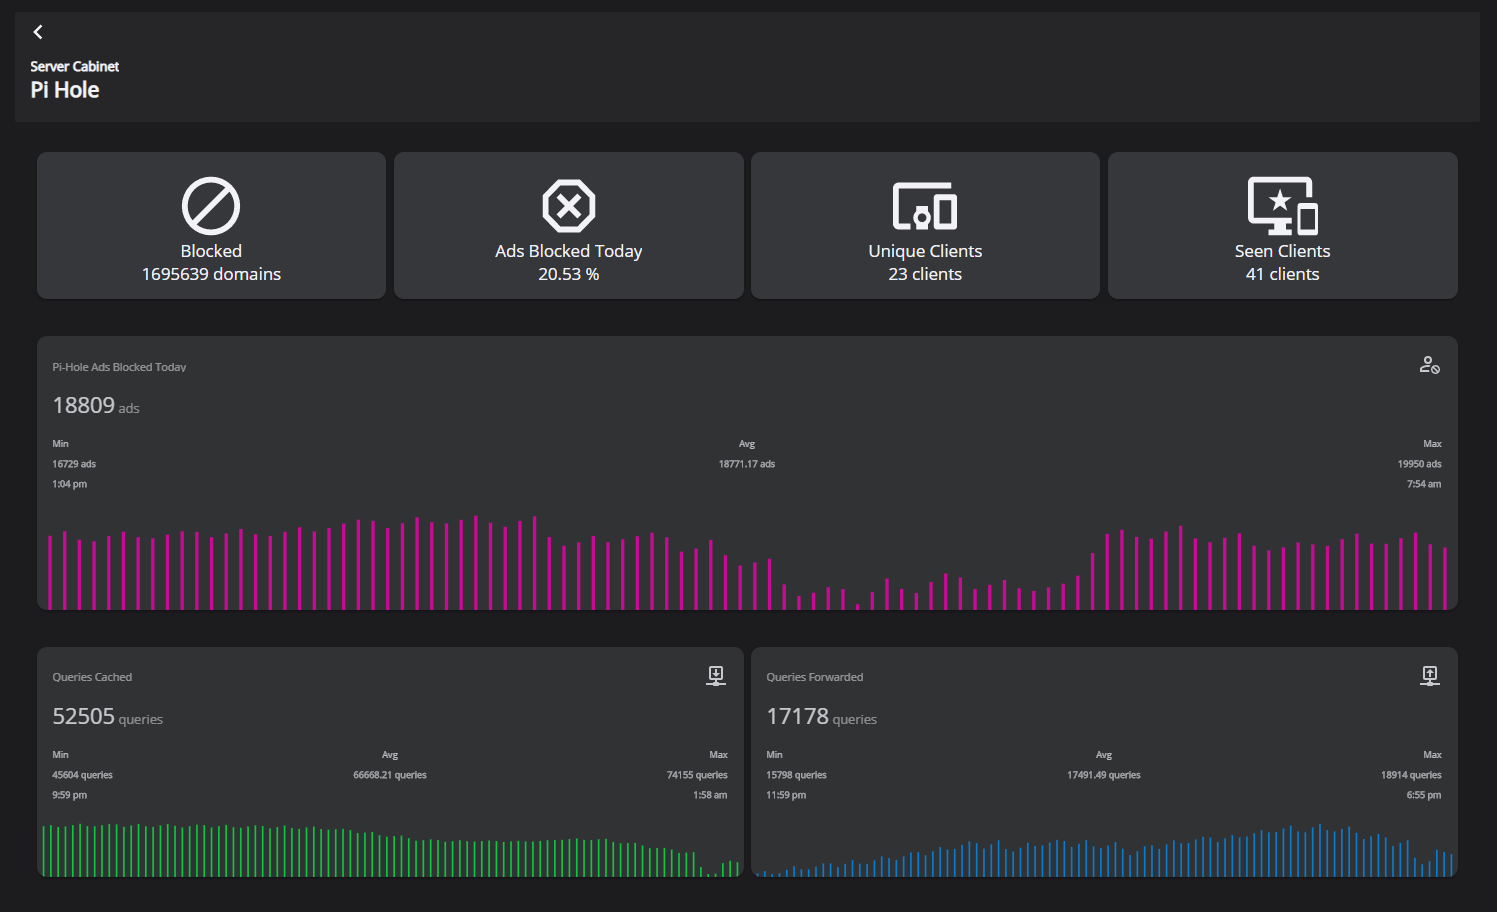The width and height of the screenshot is (1497, 912).
Task: Open the Unique Clients card
Action: pyautogui.click(x=925, y=225)
